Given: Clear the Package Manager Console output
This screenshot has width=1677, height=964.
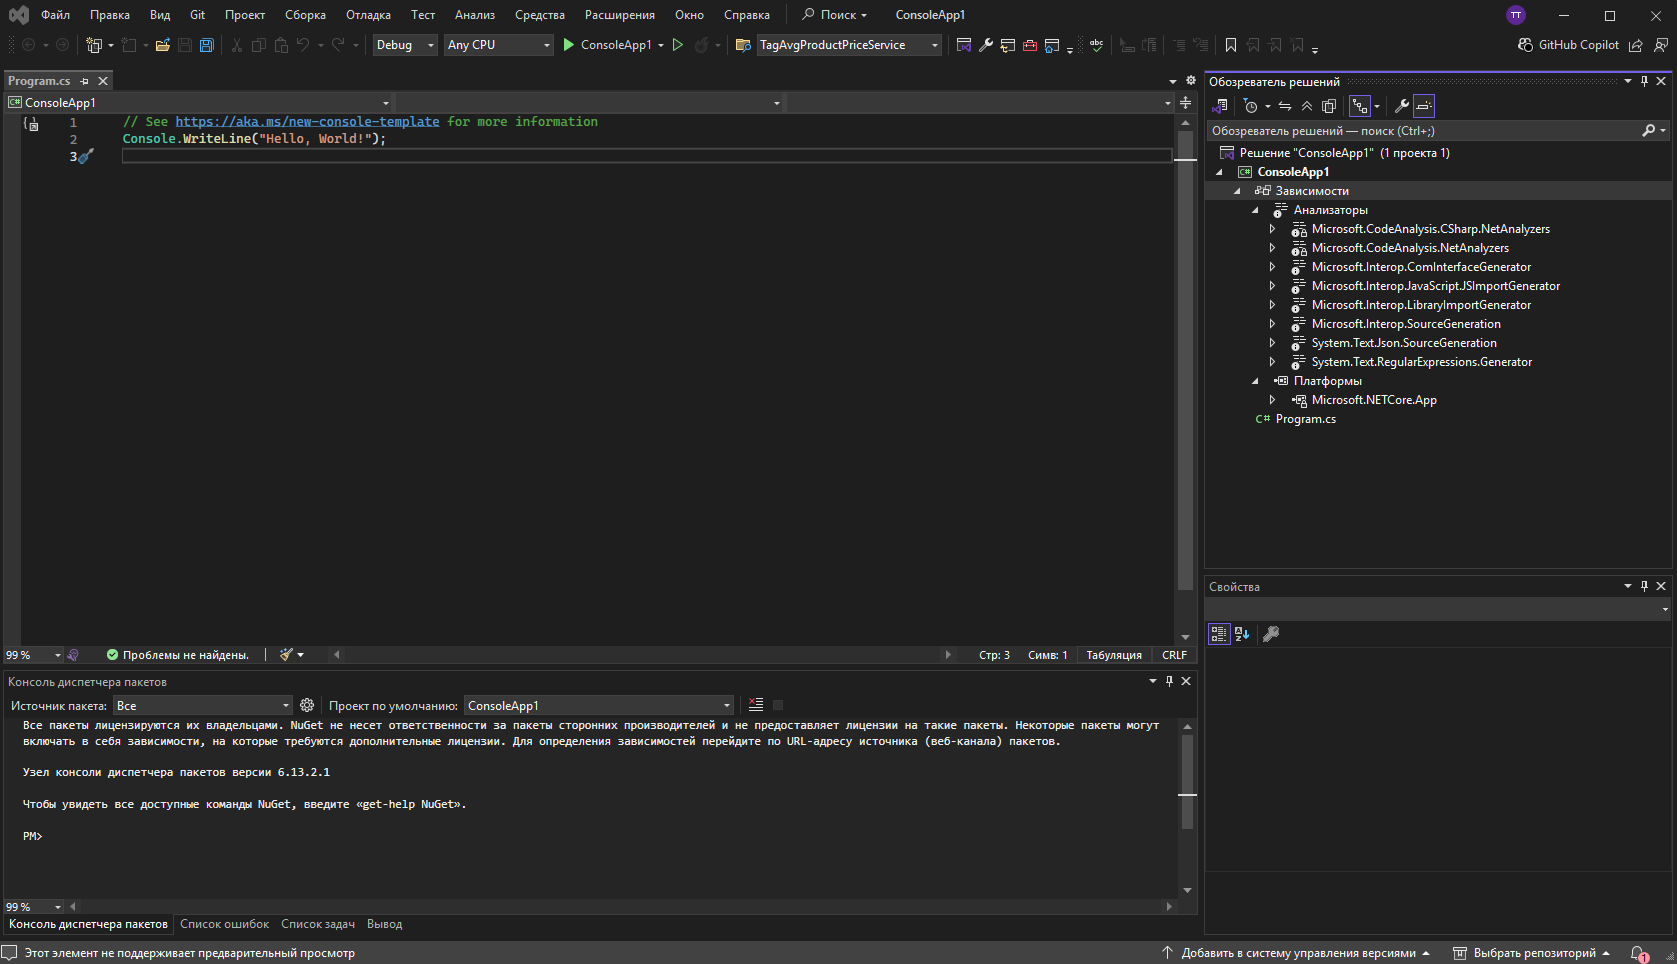Looking at the screenshot, I should [756, 705].
